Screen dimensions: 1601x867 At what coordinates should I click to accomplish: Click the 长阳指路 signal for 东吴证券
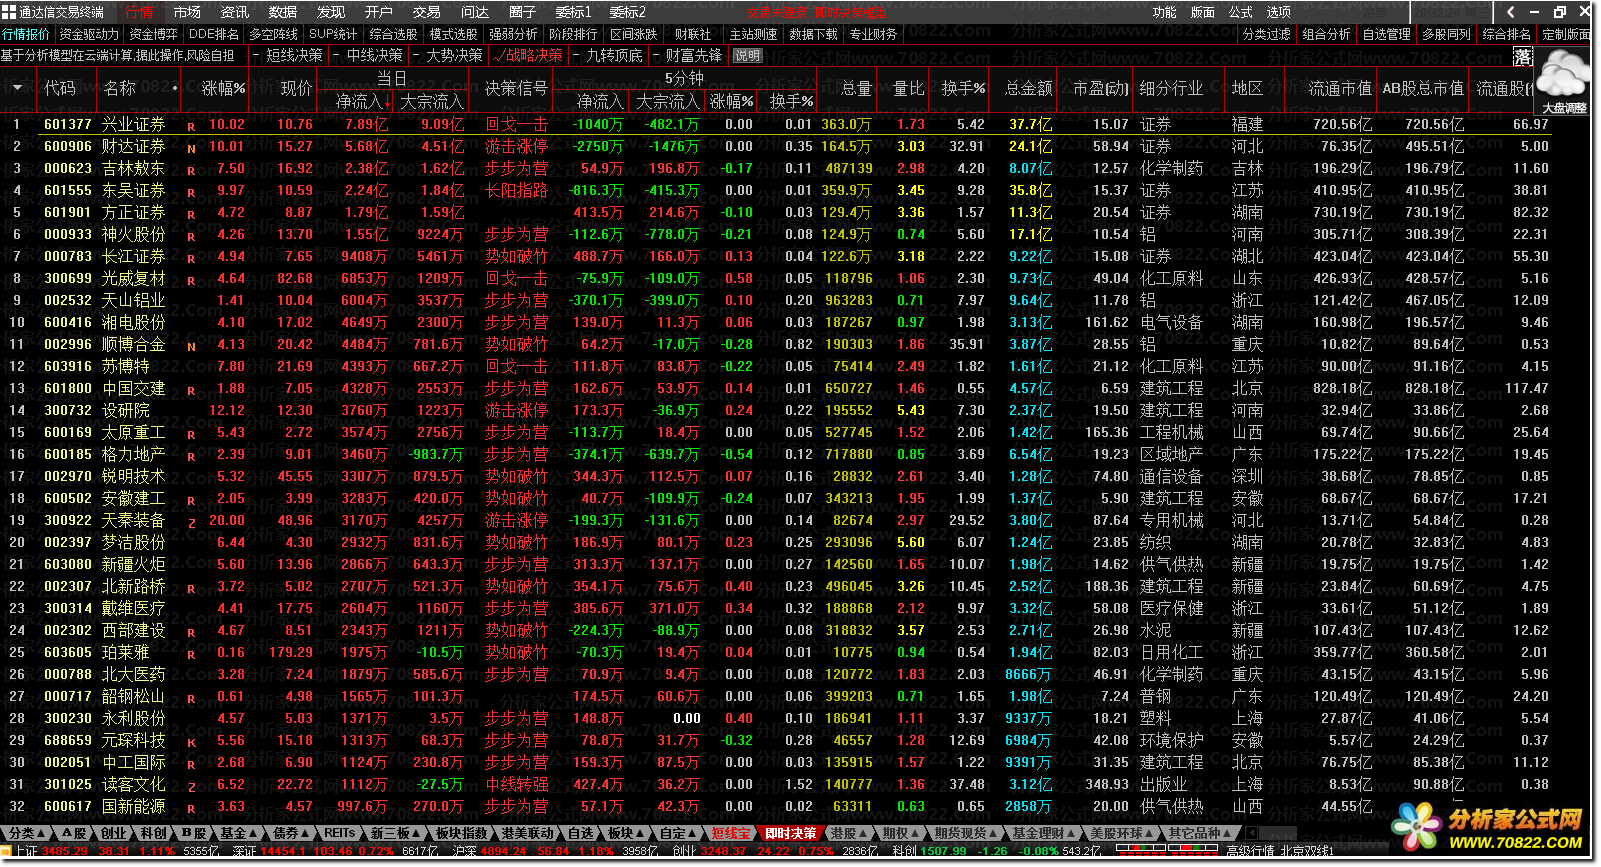[x=516, y=191]
